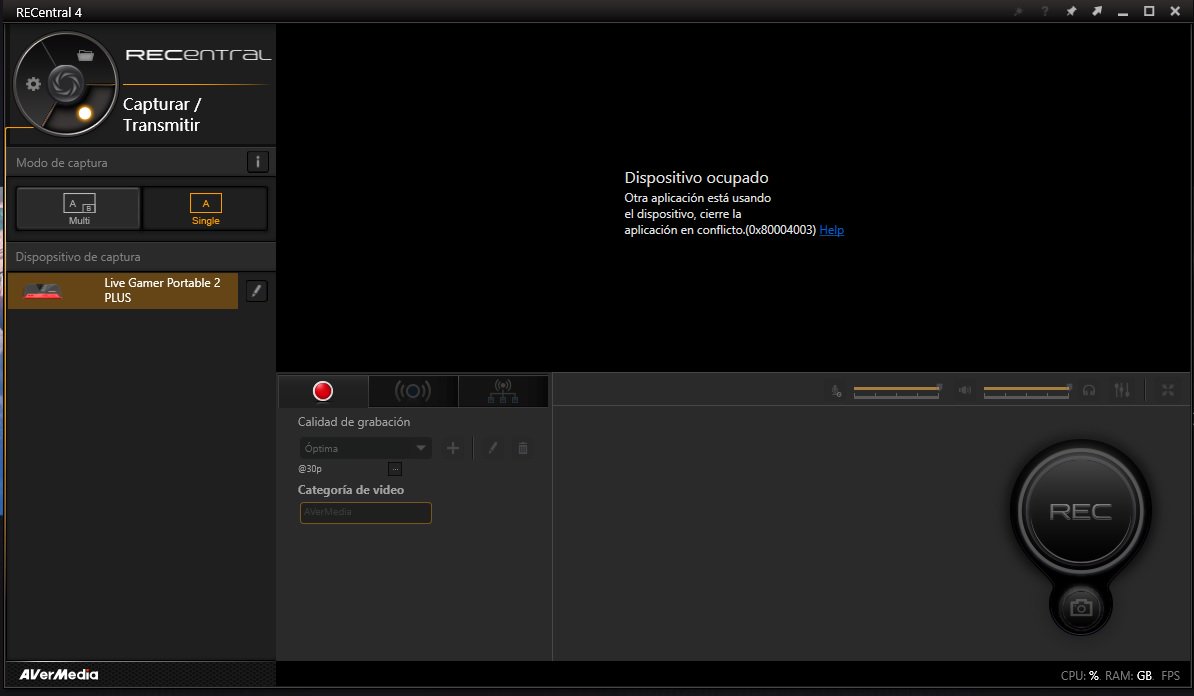This screenshot has width=1194, height=696.
Task: Open the file folder in circular menu
Action: click(x=85, y=55)
